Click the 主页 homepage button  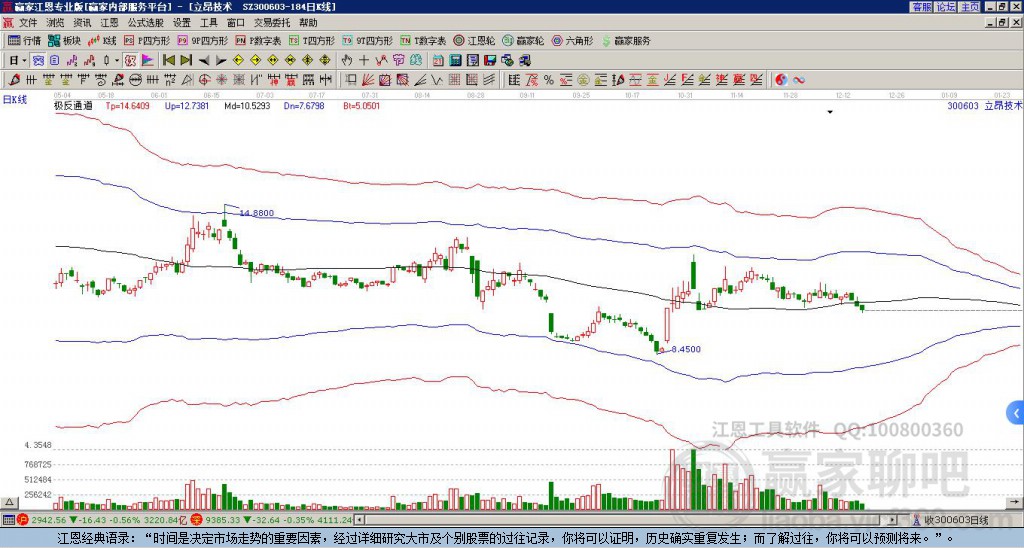970,7
